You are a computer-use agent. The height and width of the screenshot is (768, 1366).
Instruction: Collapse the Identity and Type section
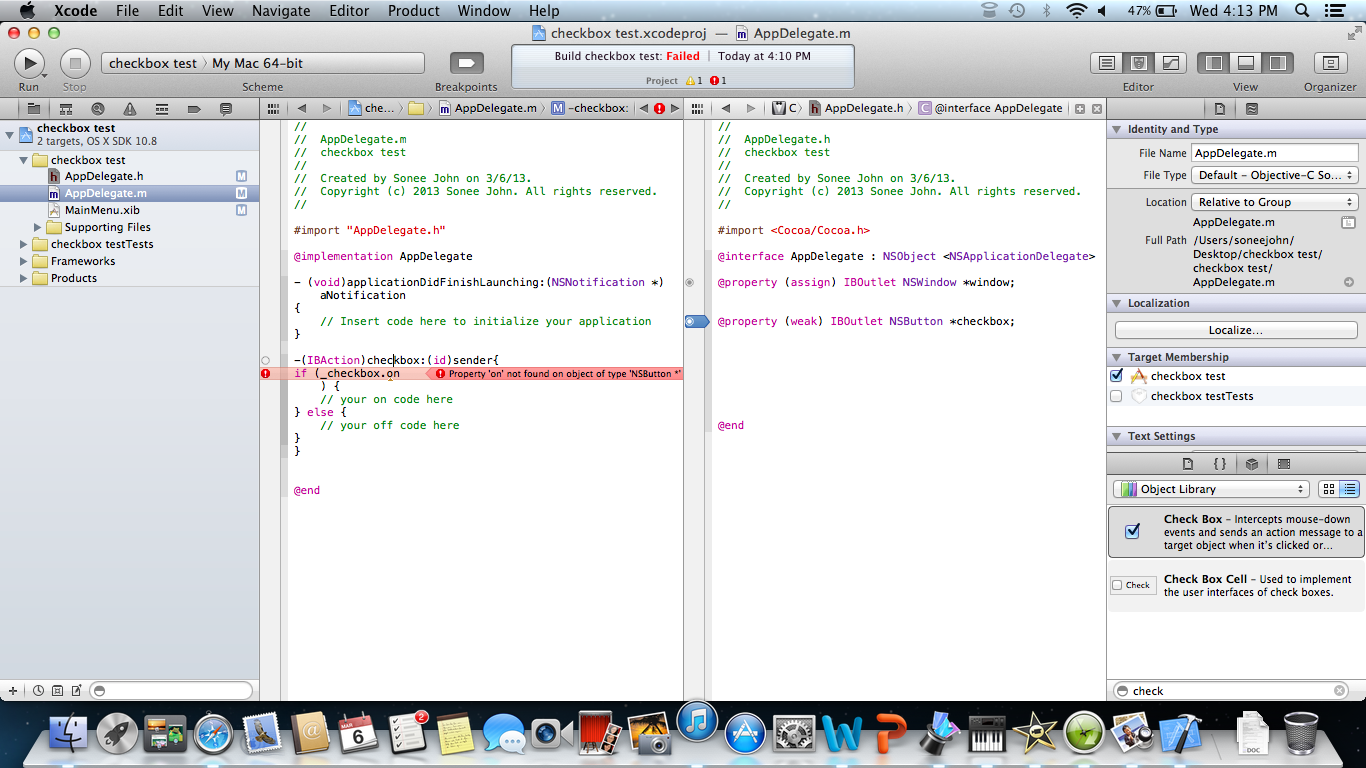[1117, 130]
